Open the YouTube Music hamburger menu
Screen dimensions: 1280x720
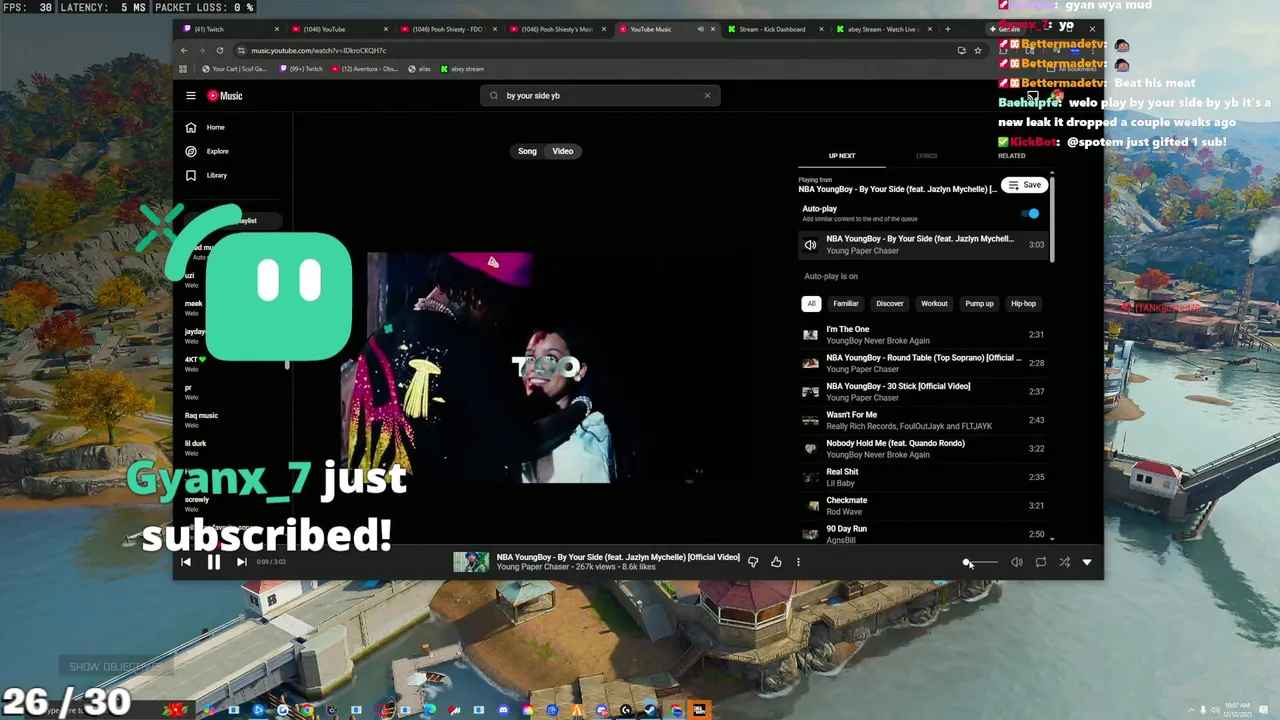(190, 96)
